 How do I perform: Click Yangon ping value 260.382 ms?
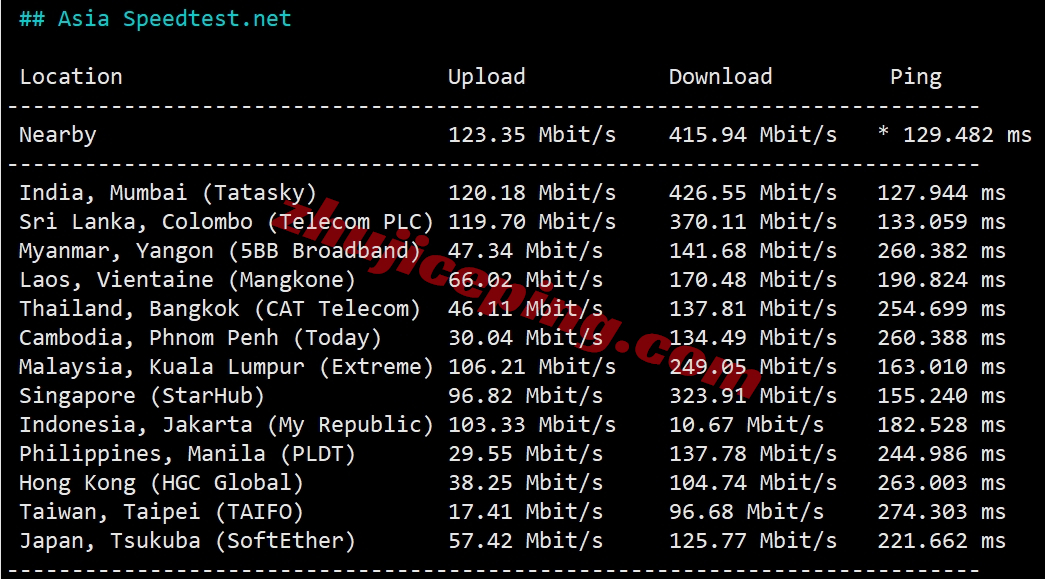pos(942,251)
